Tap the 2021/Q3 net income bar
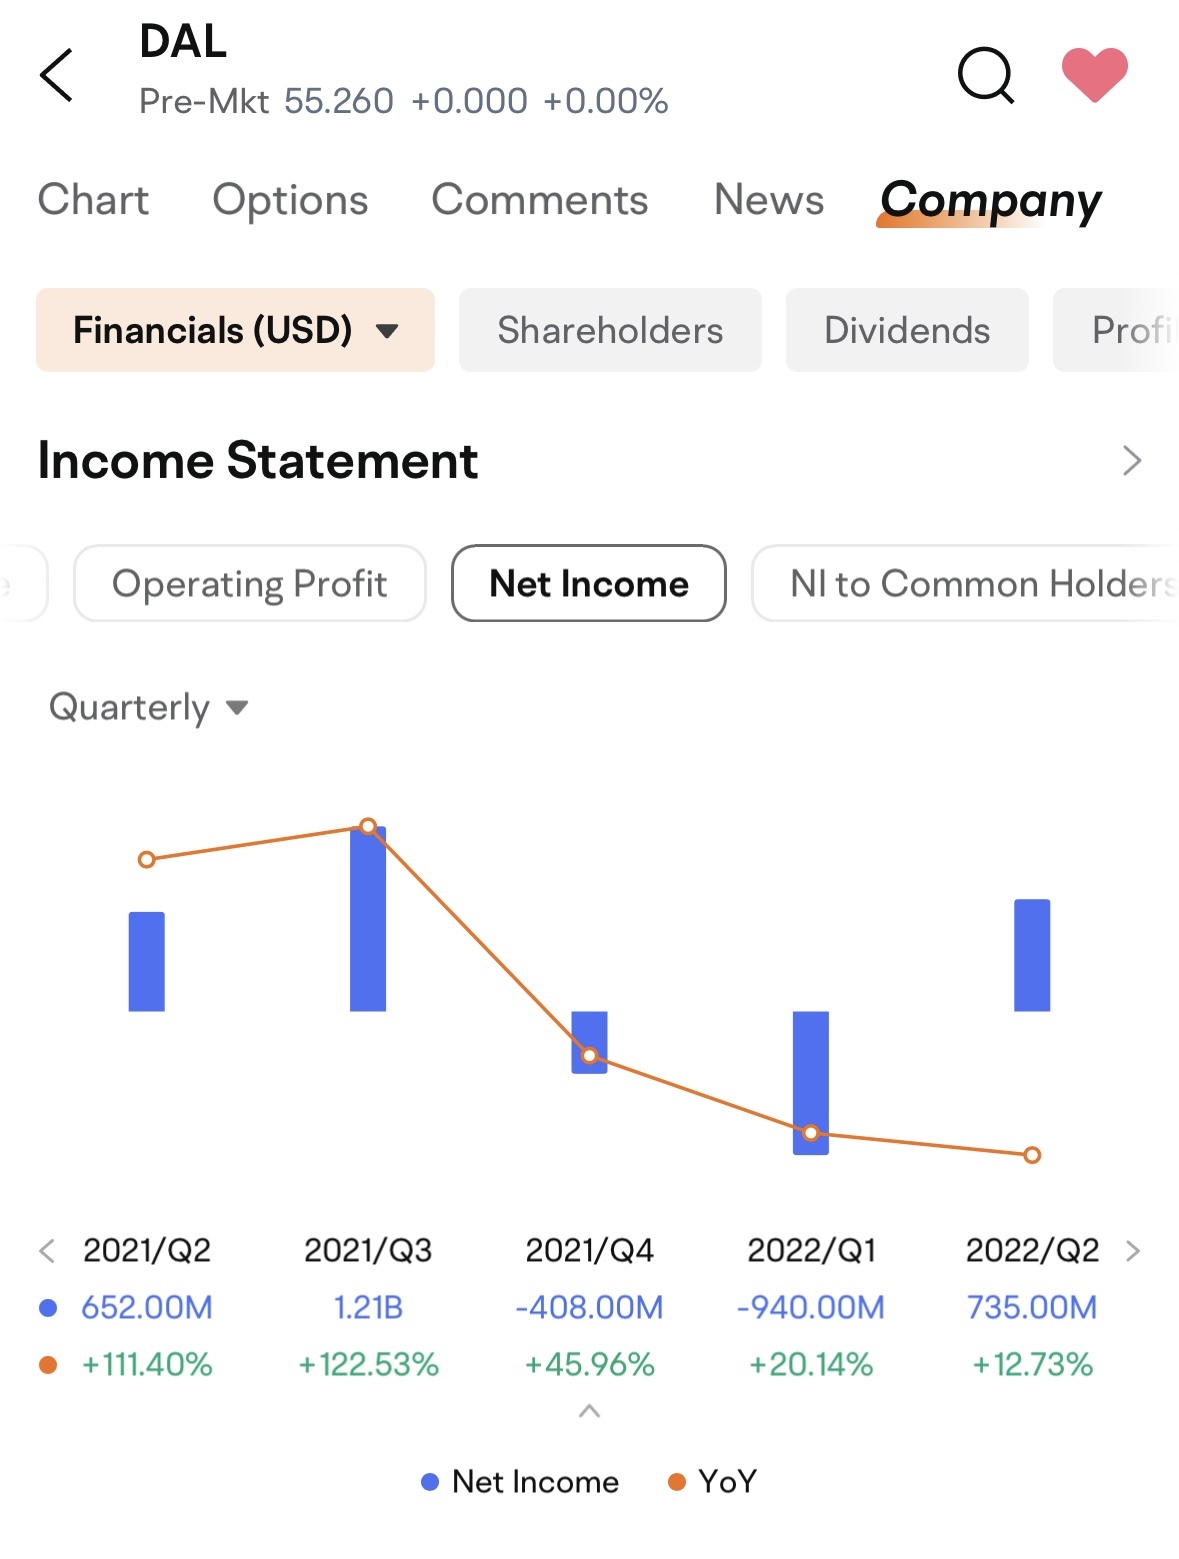 click(368, 919)
